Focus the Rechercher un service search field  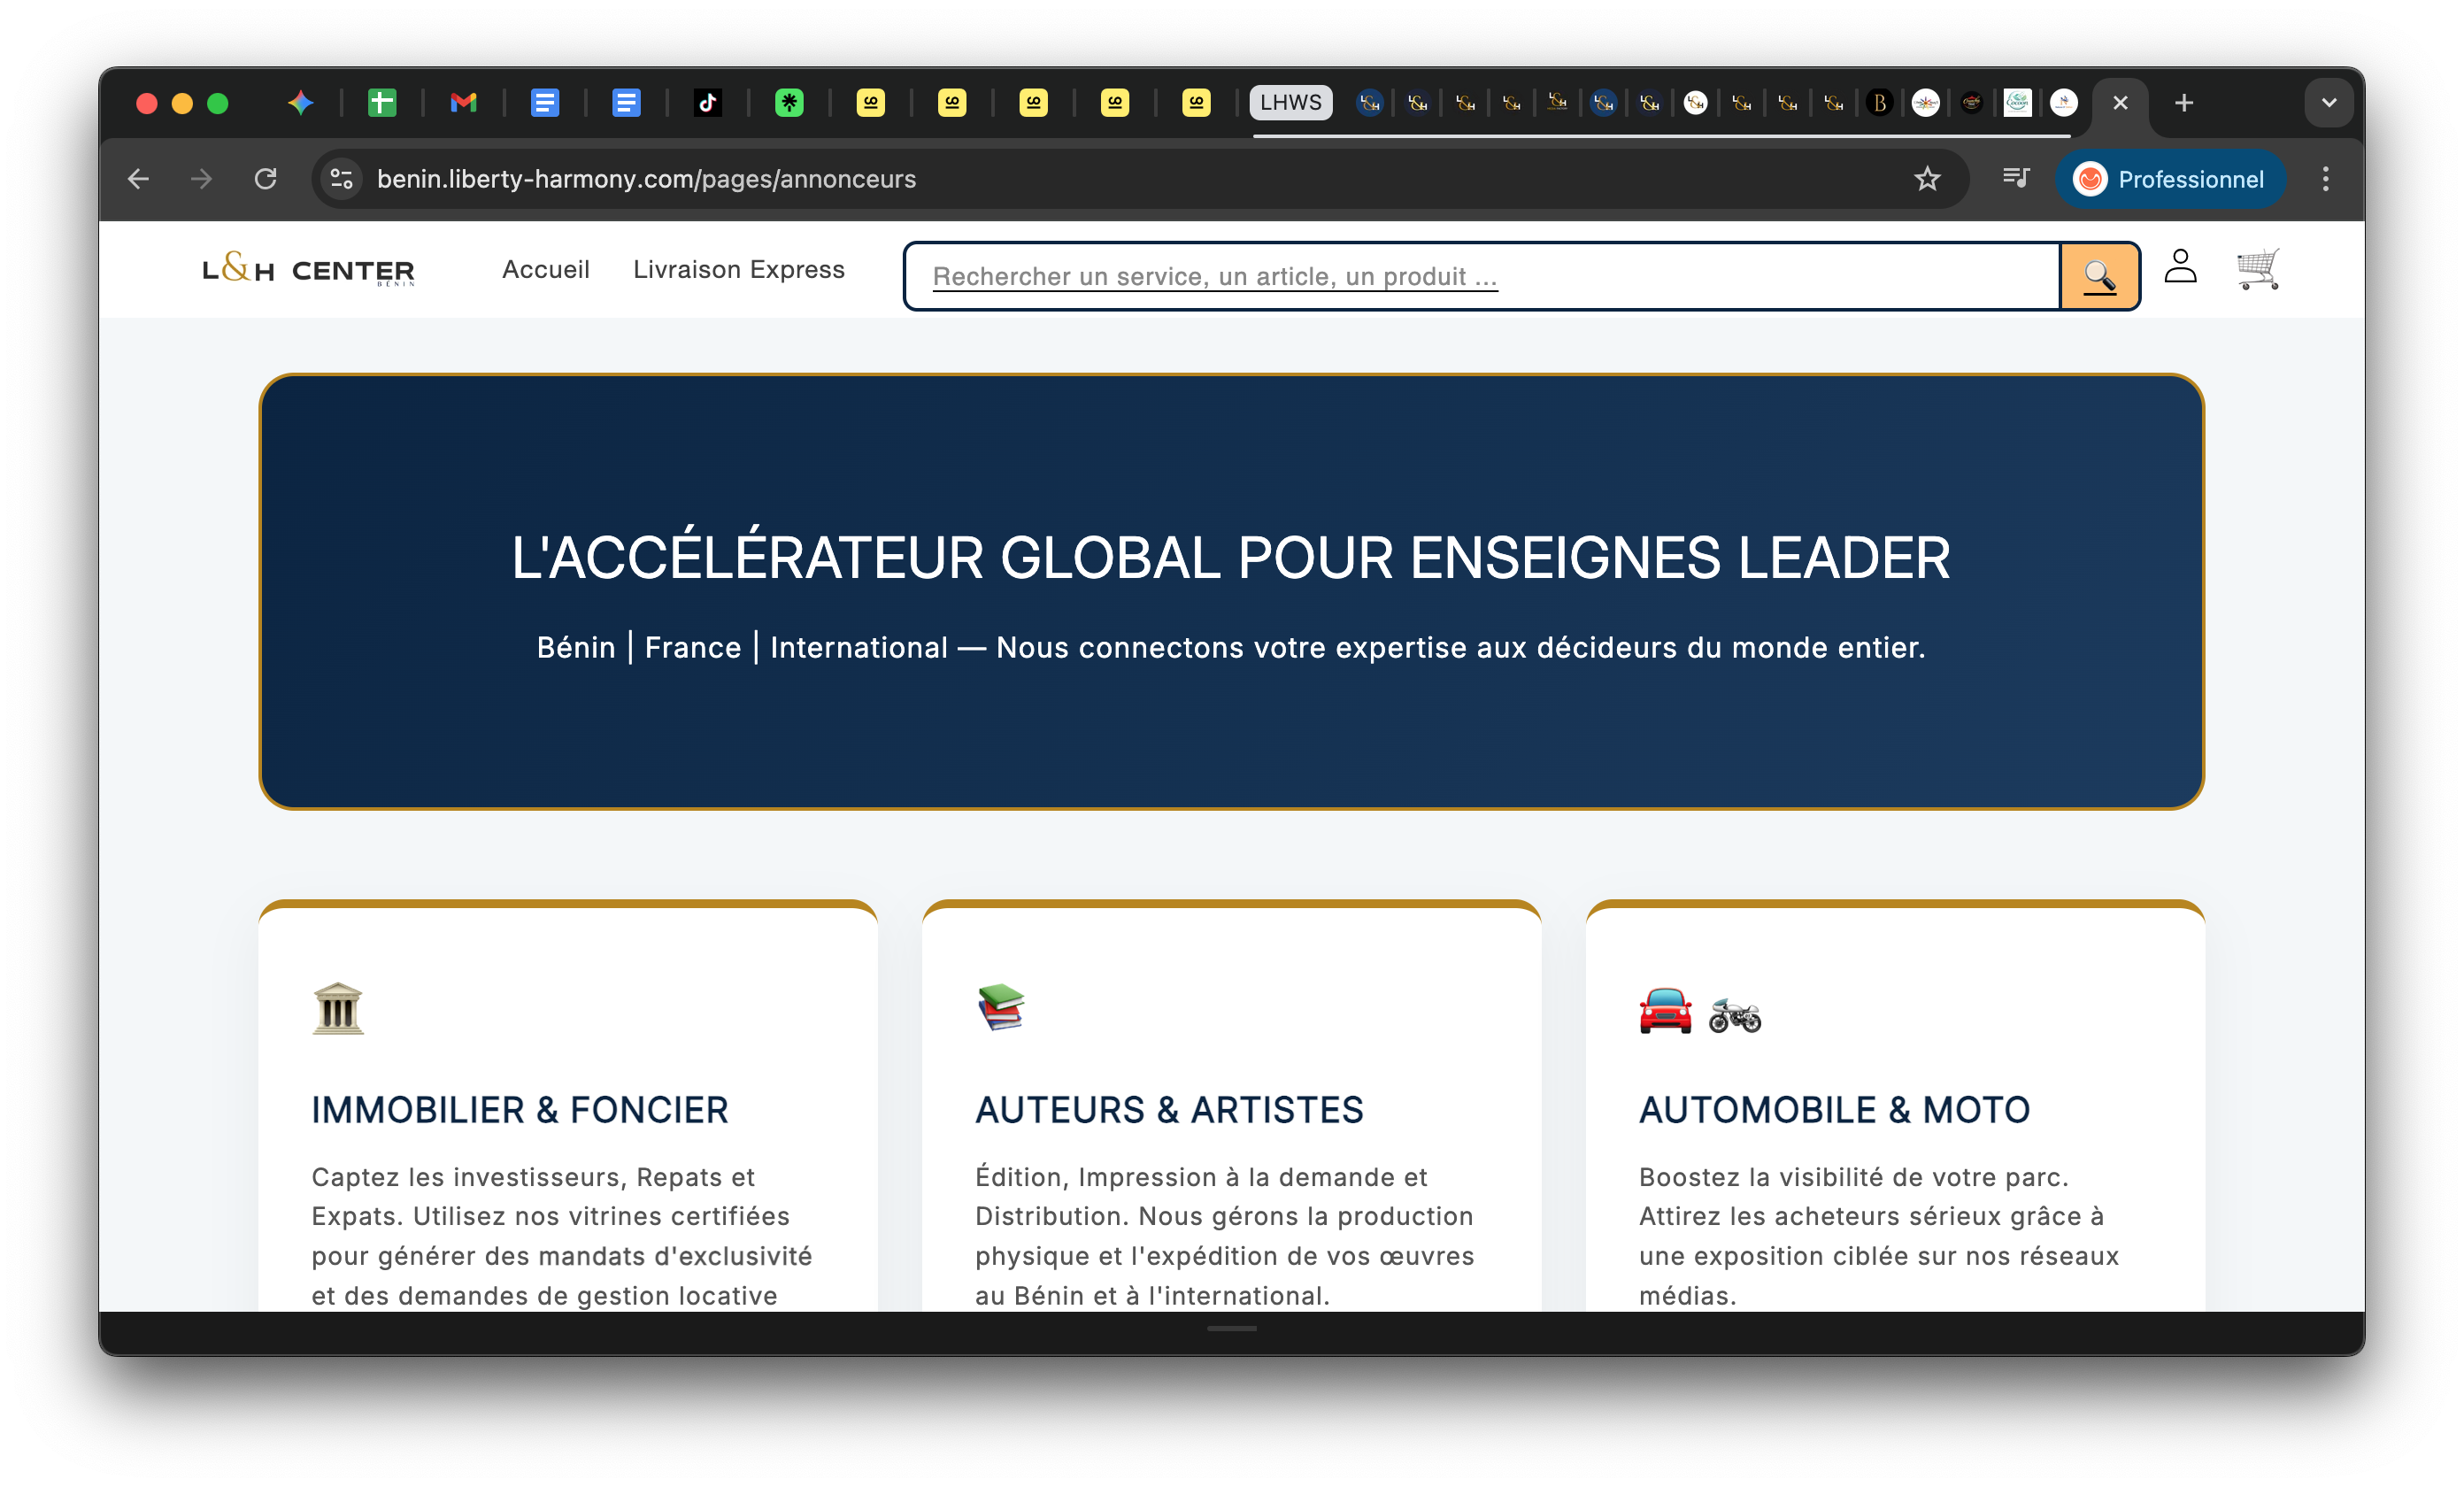(x=1480, y=276)
